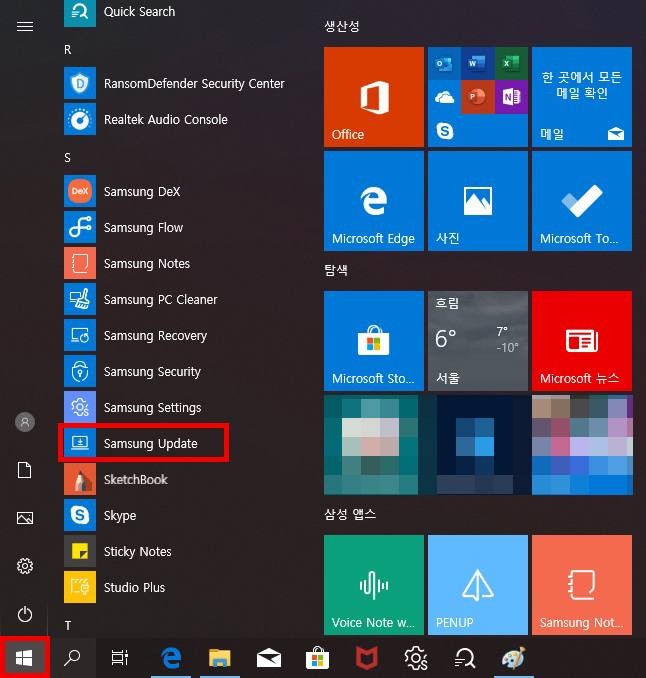The width and height of the screenshot is (646, 678).
Task: Open the Samsung Notes tile
Action: [x=582, y=585]
